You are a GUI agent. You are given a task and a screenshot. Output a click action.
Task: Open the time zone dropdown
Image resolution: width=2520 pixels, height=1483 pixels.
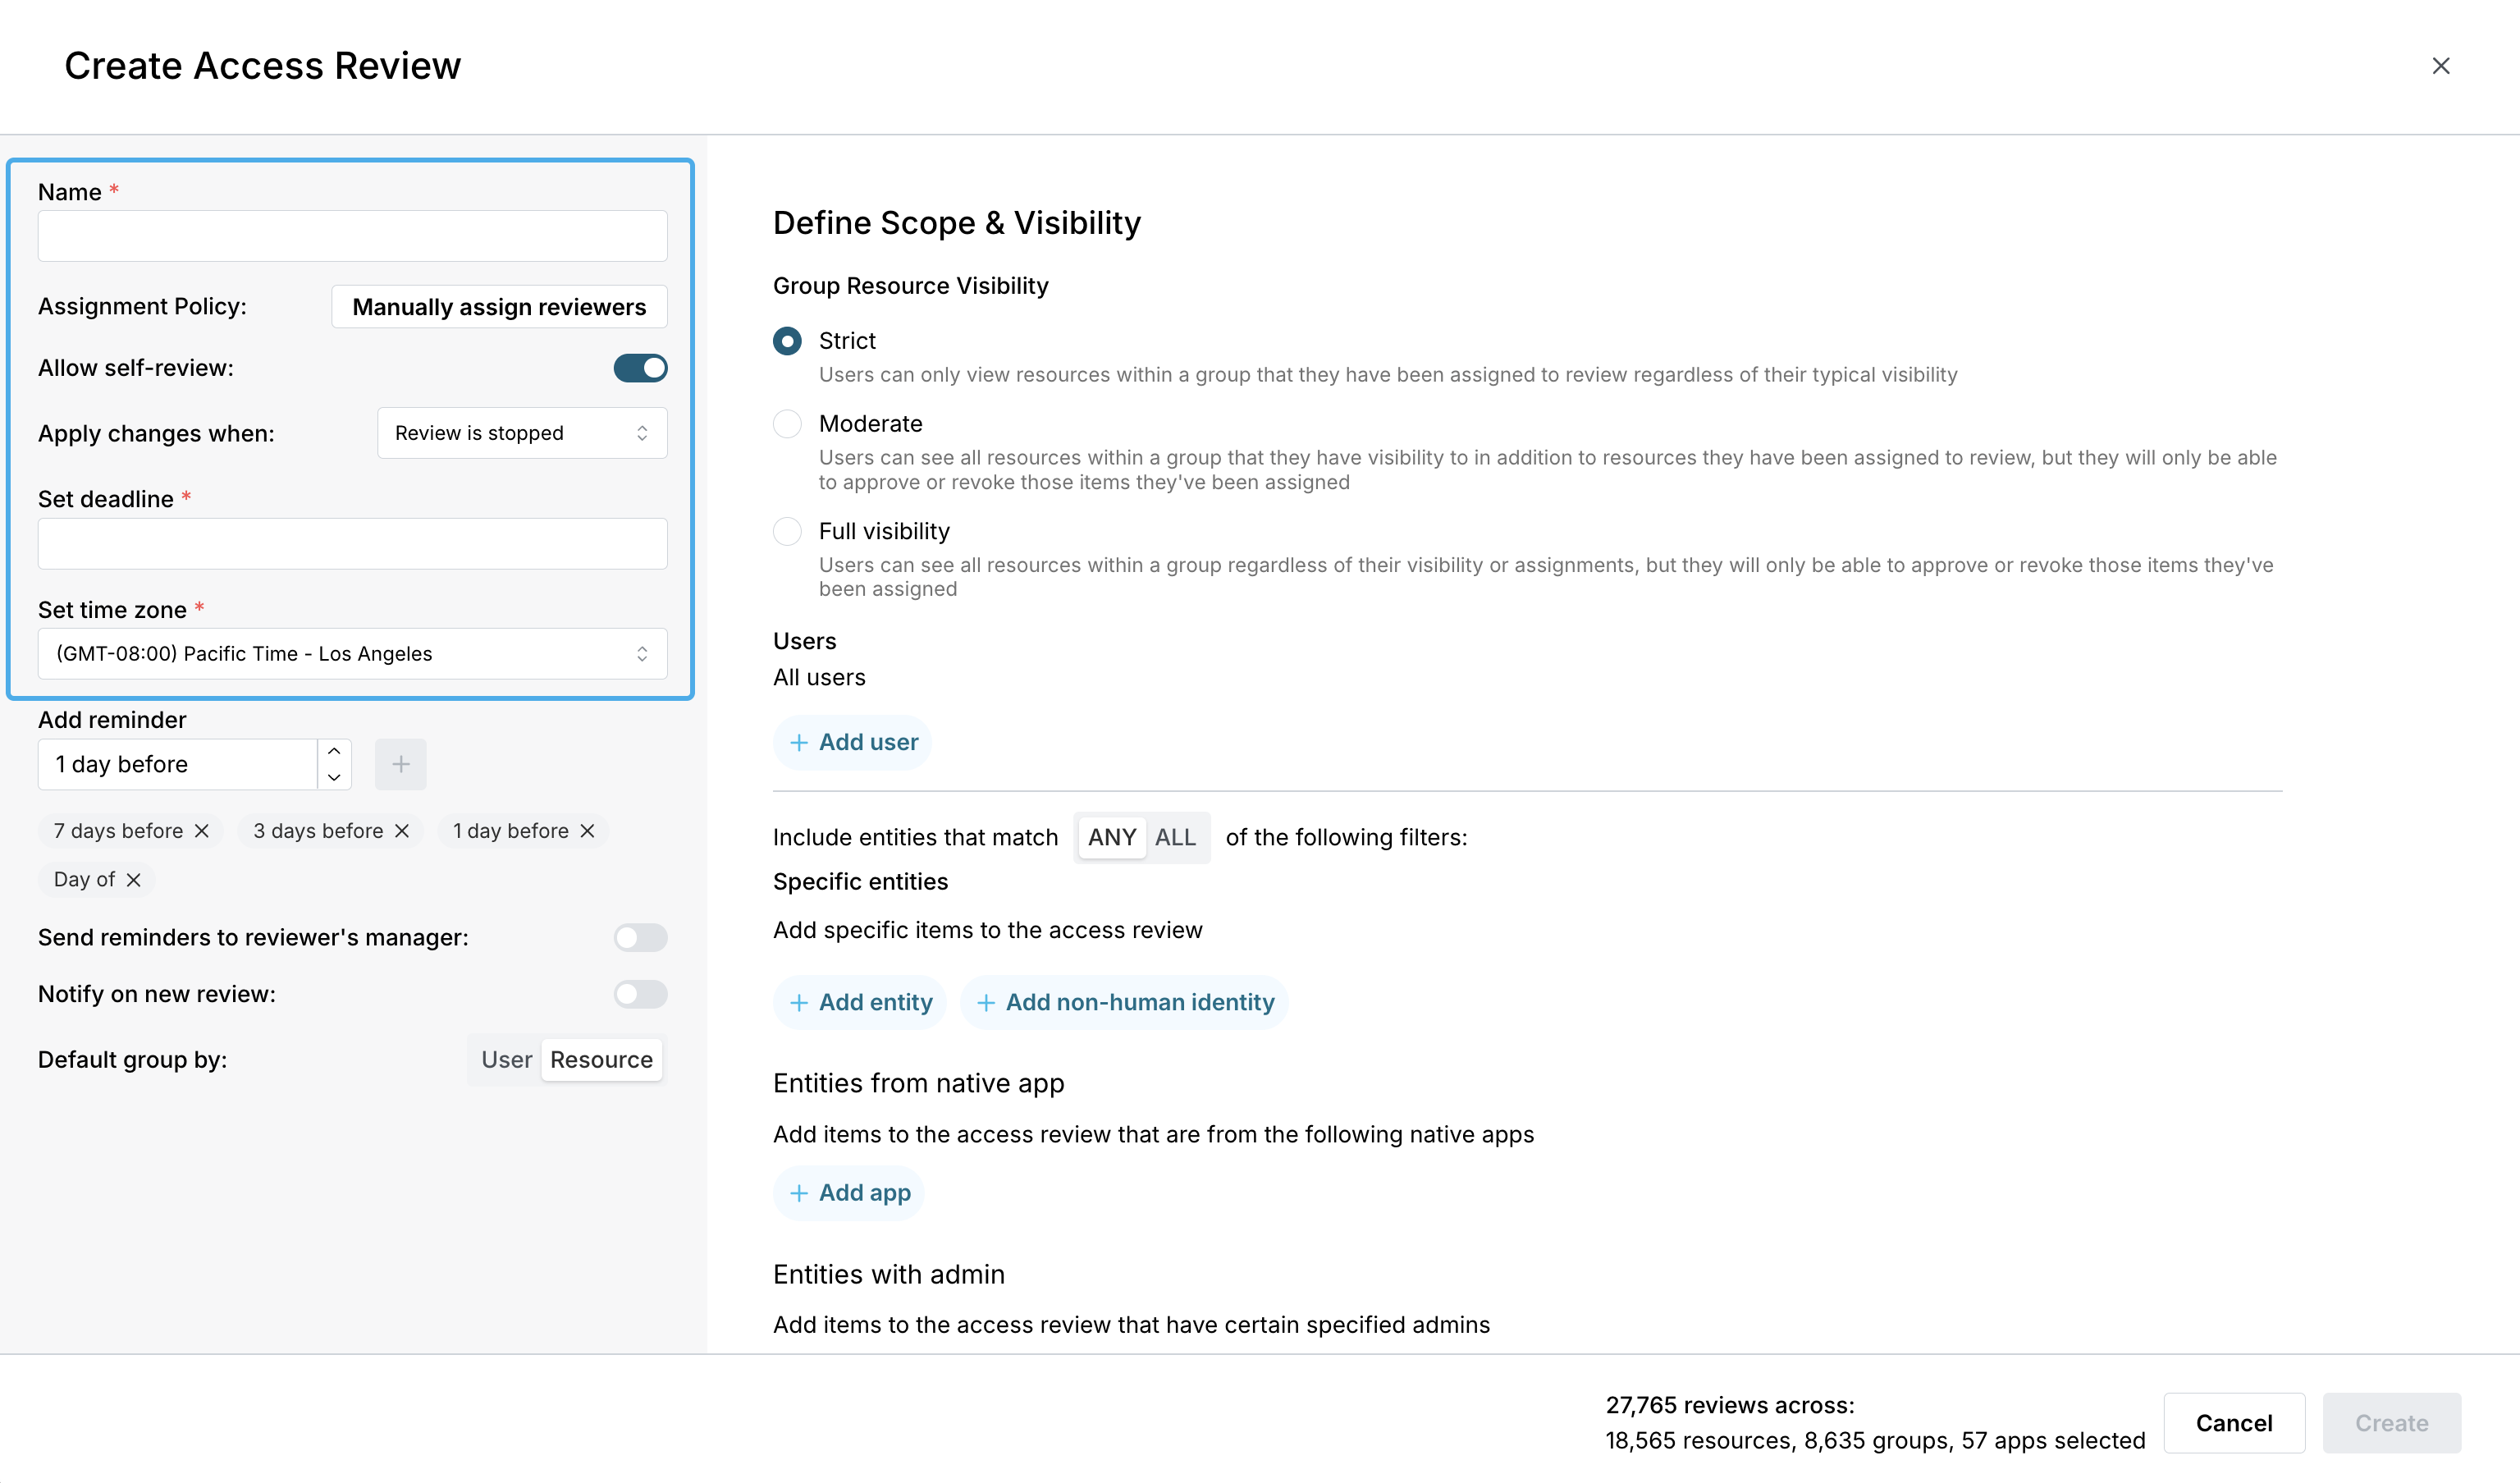click(352, 654)
